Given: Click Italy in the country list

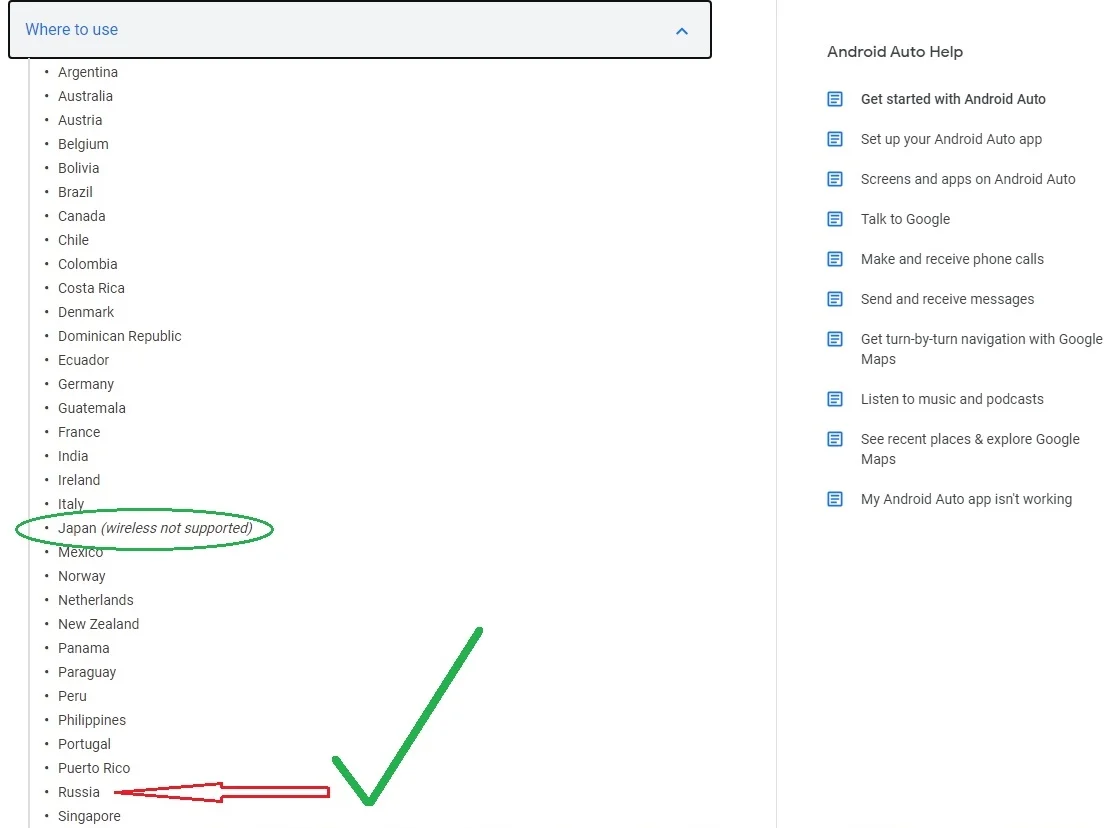Looking at the screenshot, I should [x=71, y=504].
